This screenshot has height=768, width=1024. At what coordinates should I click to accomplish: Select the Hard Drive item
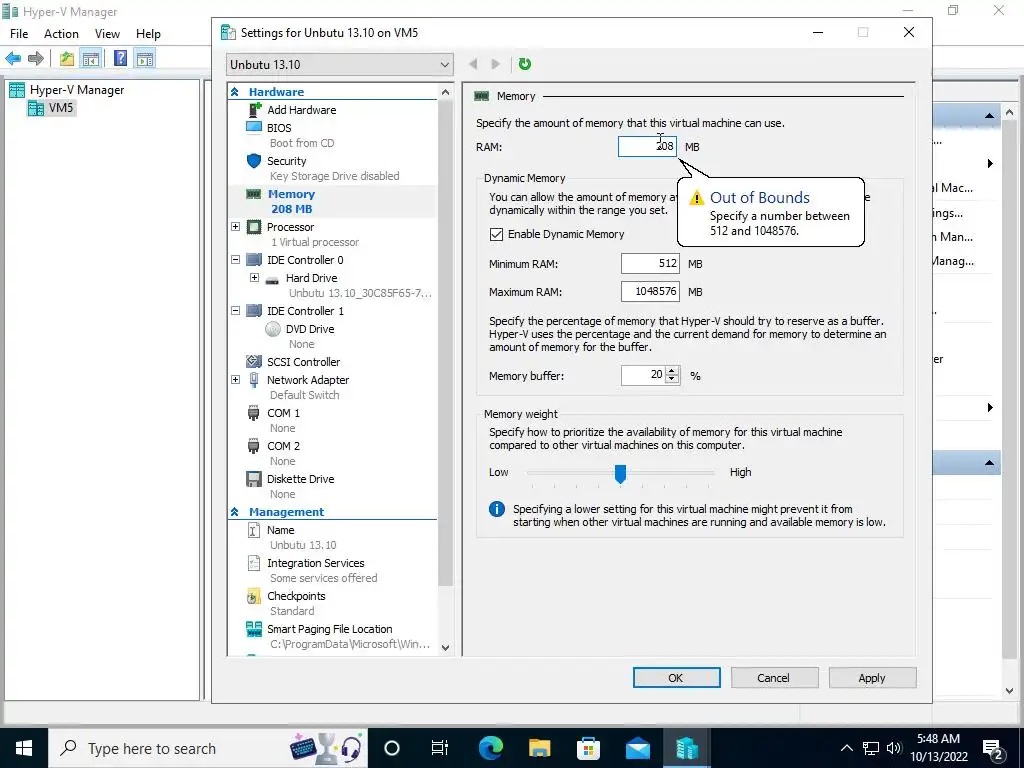[x=311, y=278]
